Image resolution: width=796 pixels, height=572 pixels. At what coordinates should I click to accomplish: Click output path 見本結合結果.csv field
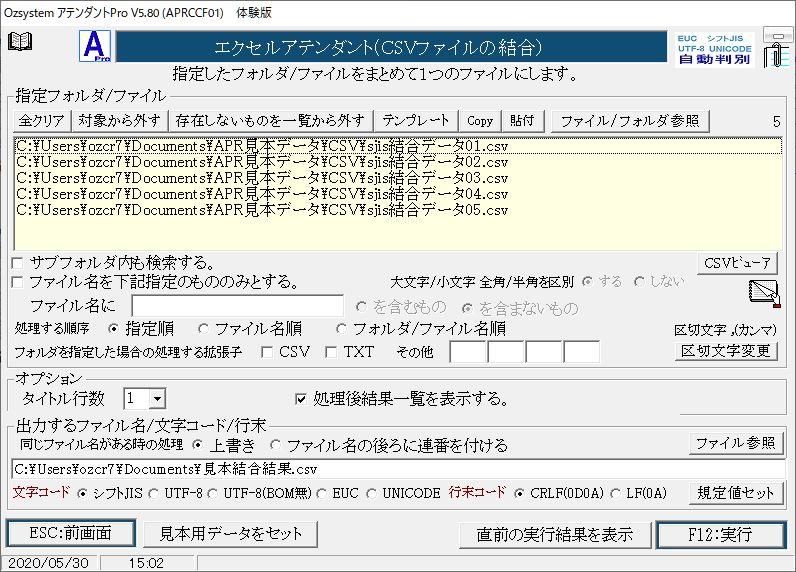click(398, 469)
